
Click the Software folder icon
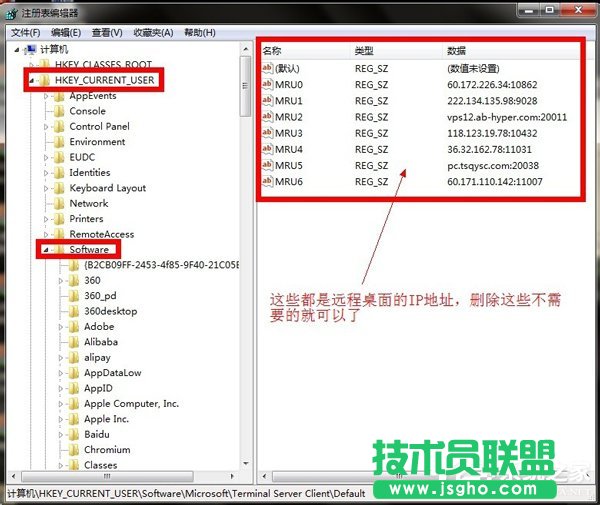59,249
